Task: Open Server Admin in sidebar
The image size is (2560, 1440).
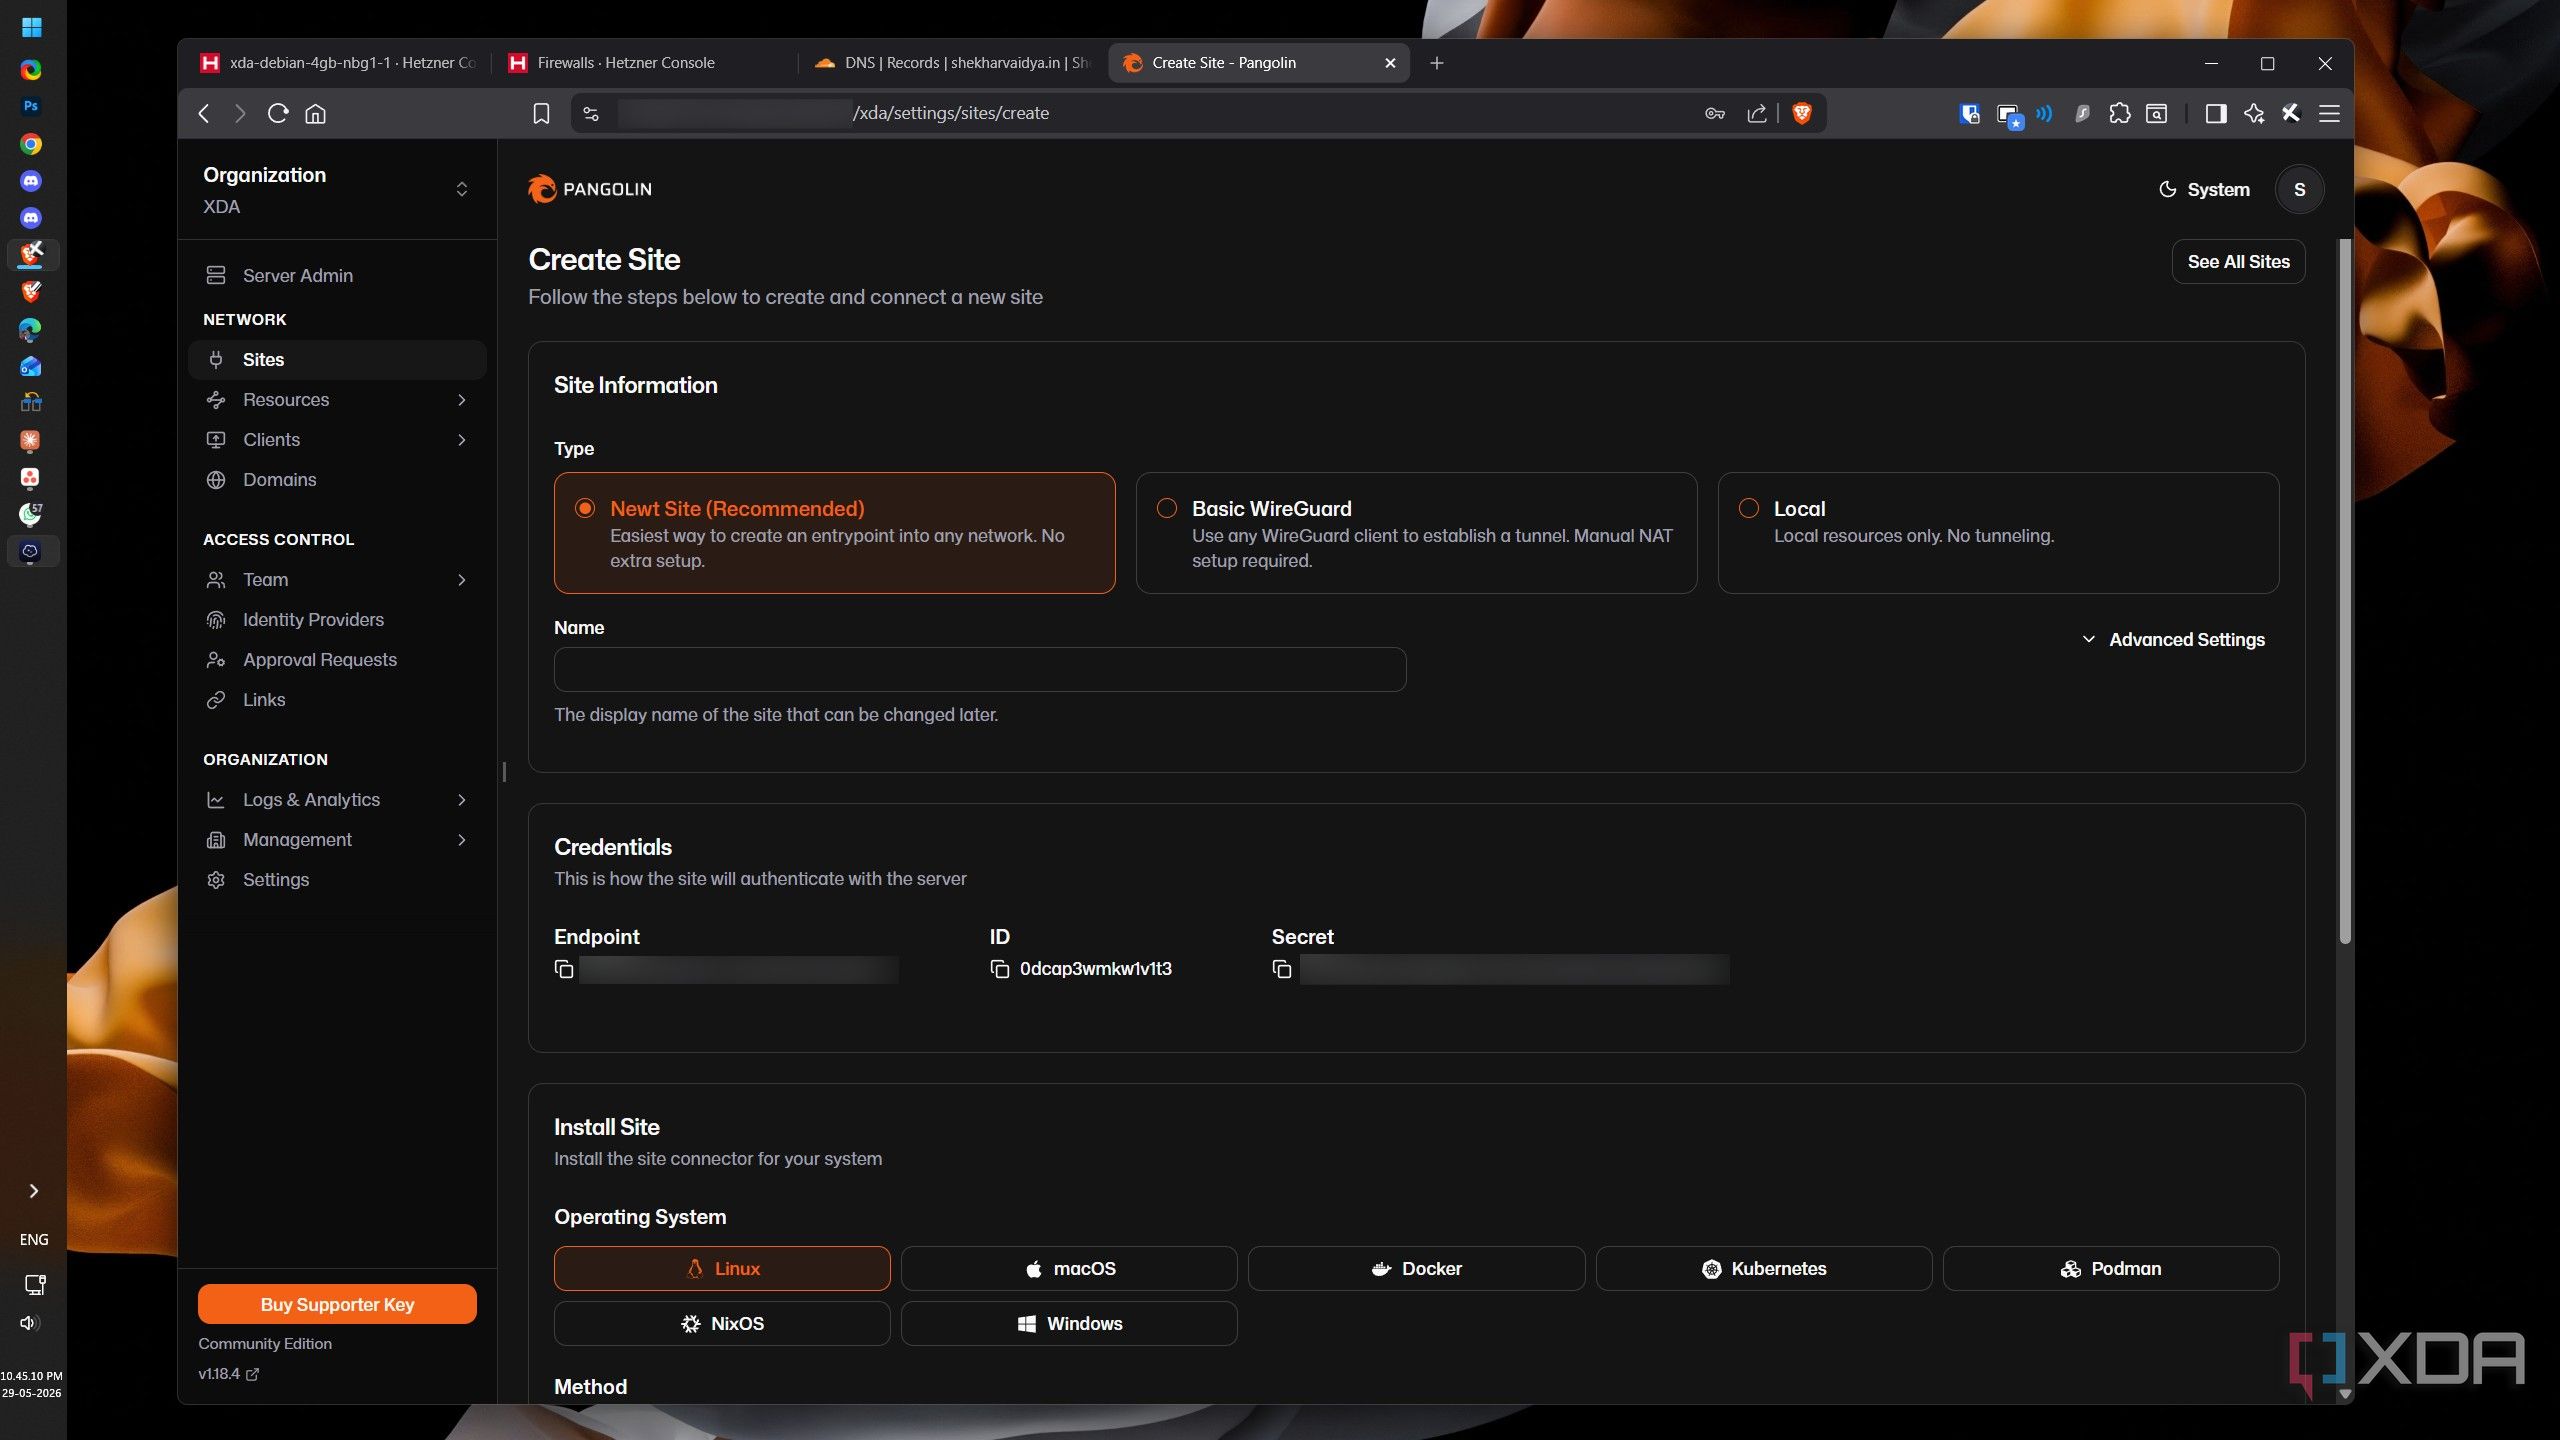Action: pyautogui.click(x=337, y=275)
